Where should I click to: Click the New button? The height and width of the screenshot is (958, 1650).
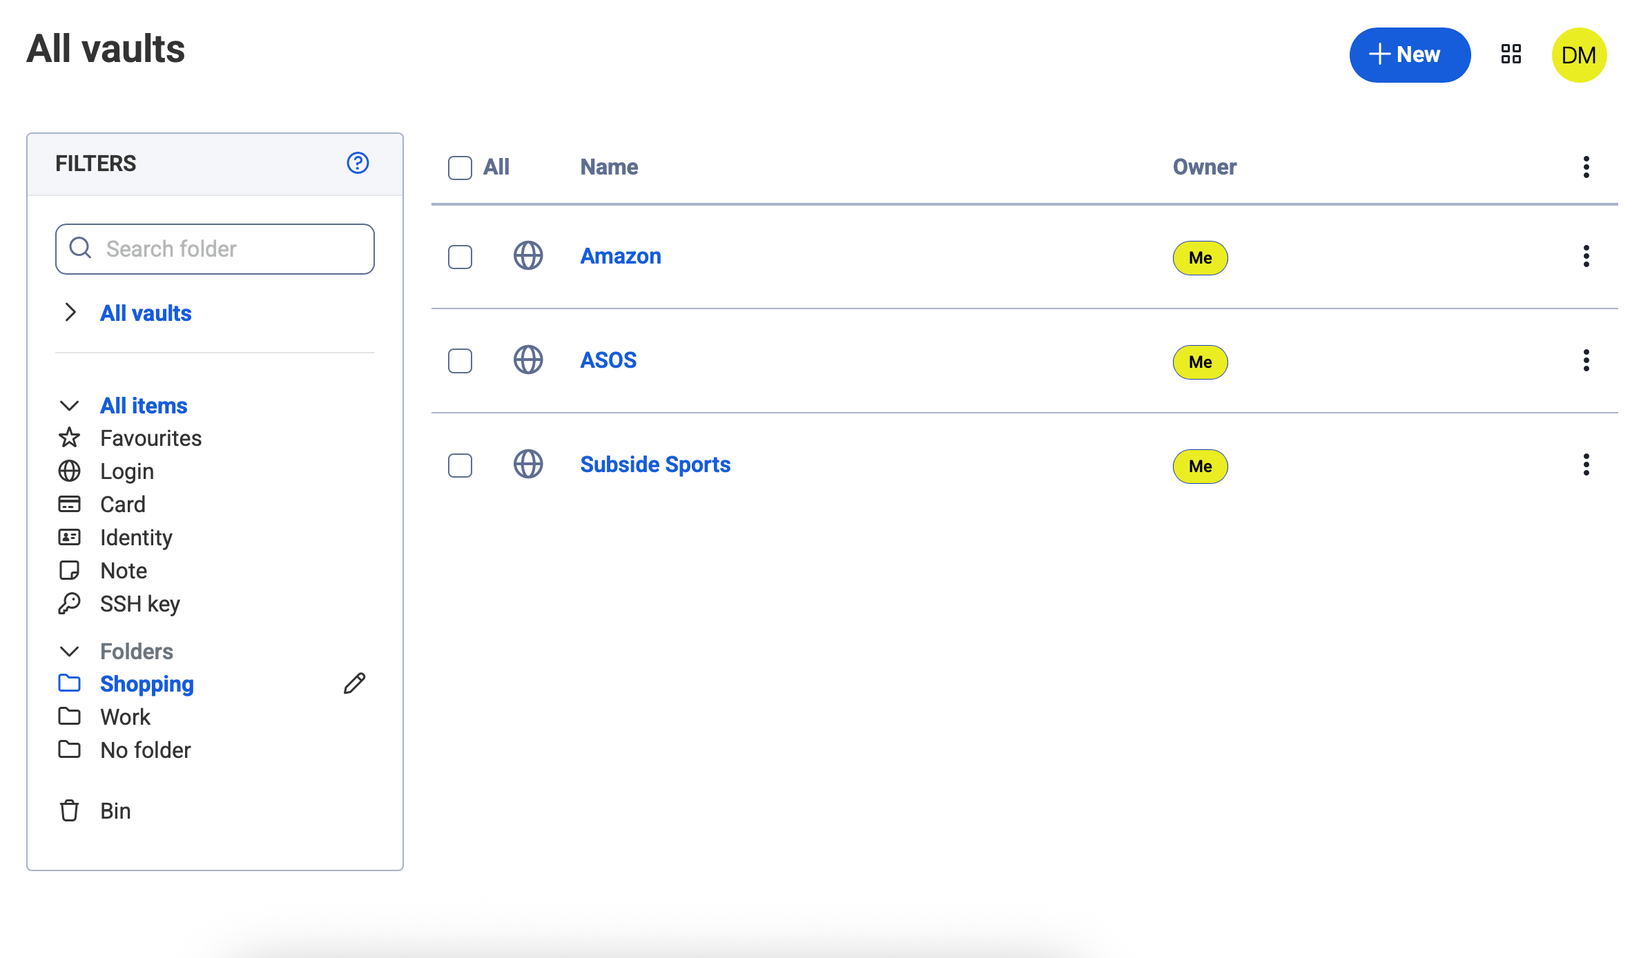(x=1409, y=55)
